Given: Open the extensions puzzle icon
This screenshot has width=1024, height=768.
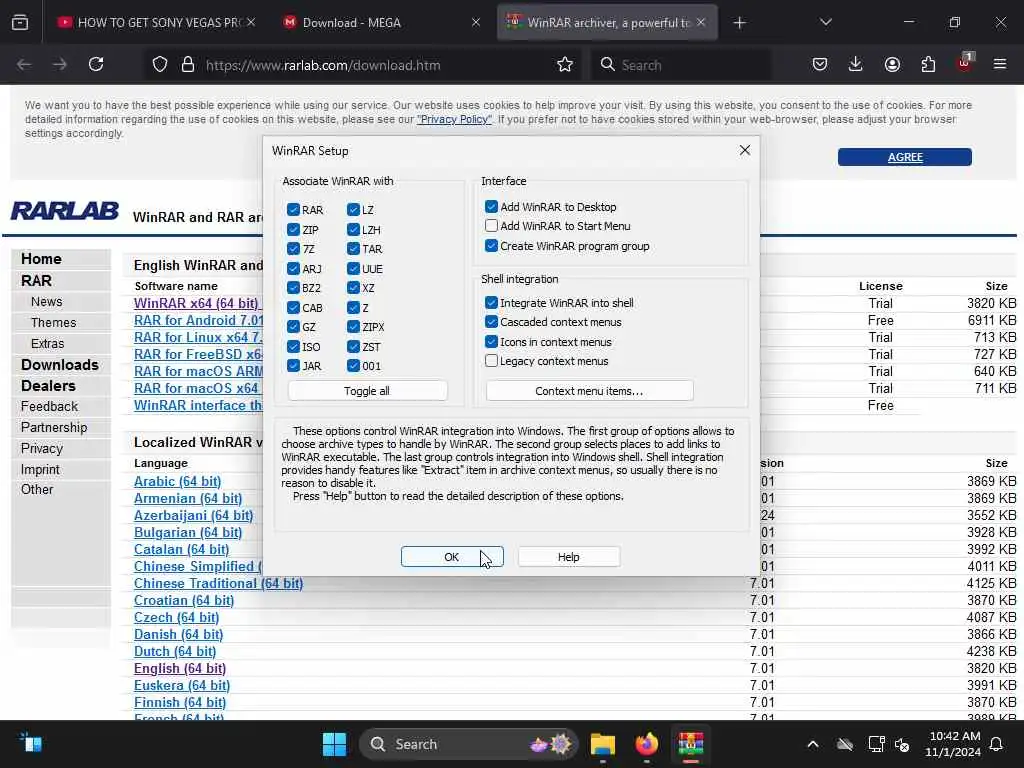Looking at the screenshot, I should 928,64.
